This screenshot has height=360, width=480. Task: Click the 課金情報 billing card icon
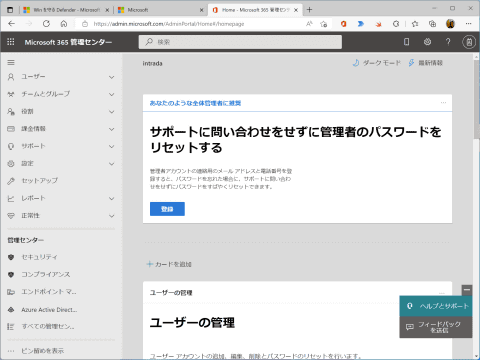tap(11, 129)
